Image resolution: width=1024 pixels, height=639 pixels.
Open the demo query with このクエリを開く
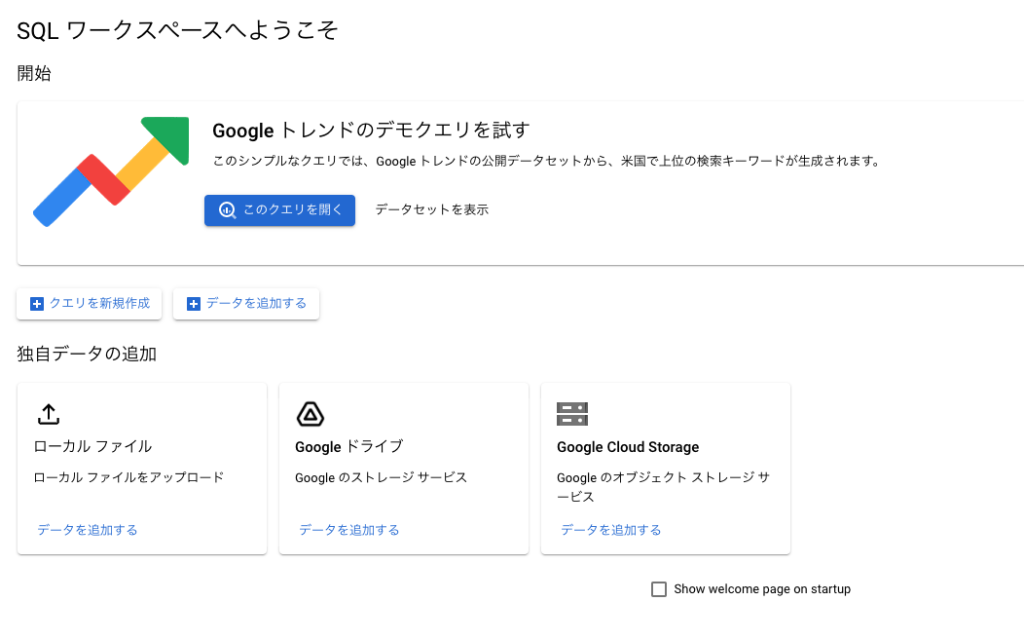click(279, 210)
